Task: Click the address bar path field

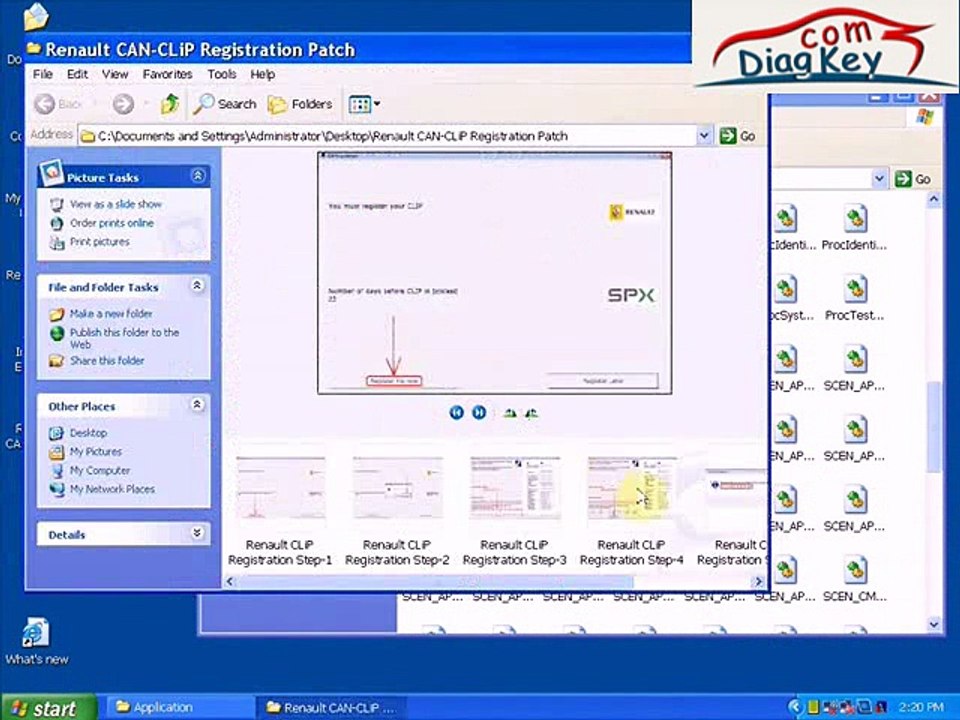Action: [388, 136]
